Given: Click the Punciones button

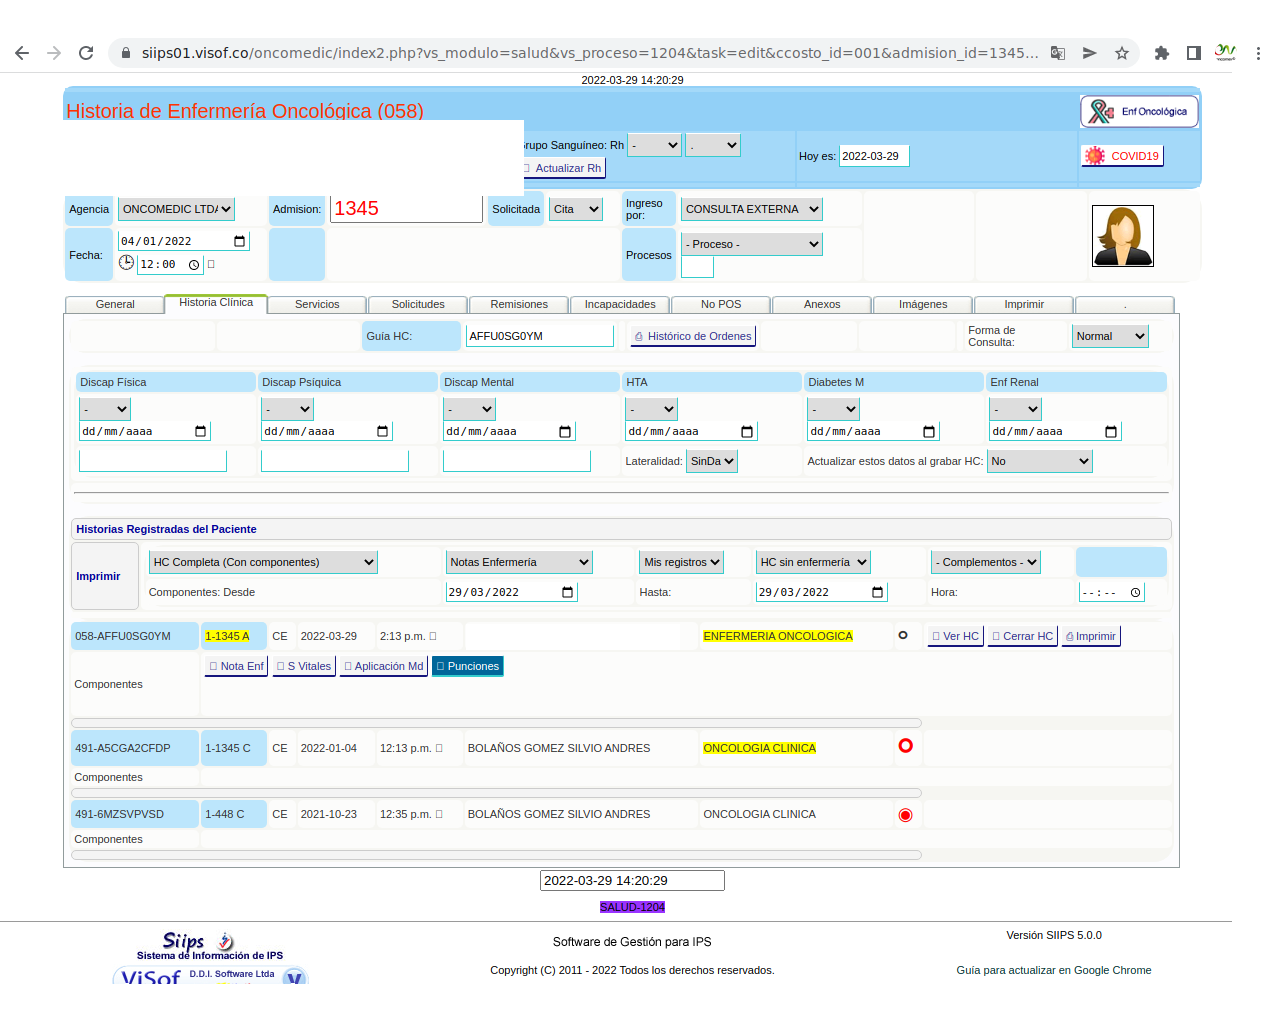Looking at the screenshot, I should pyautogui.click(x=467, y=666).
